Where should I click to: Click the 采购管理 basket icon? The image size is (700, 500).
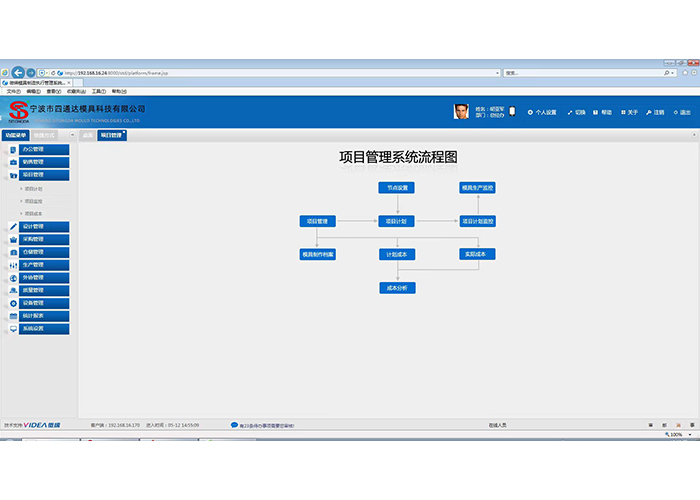pos(13,240)
